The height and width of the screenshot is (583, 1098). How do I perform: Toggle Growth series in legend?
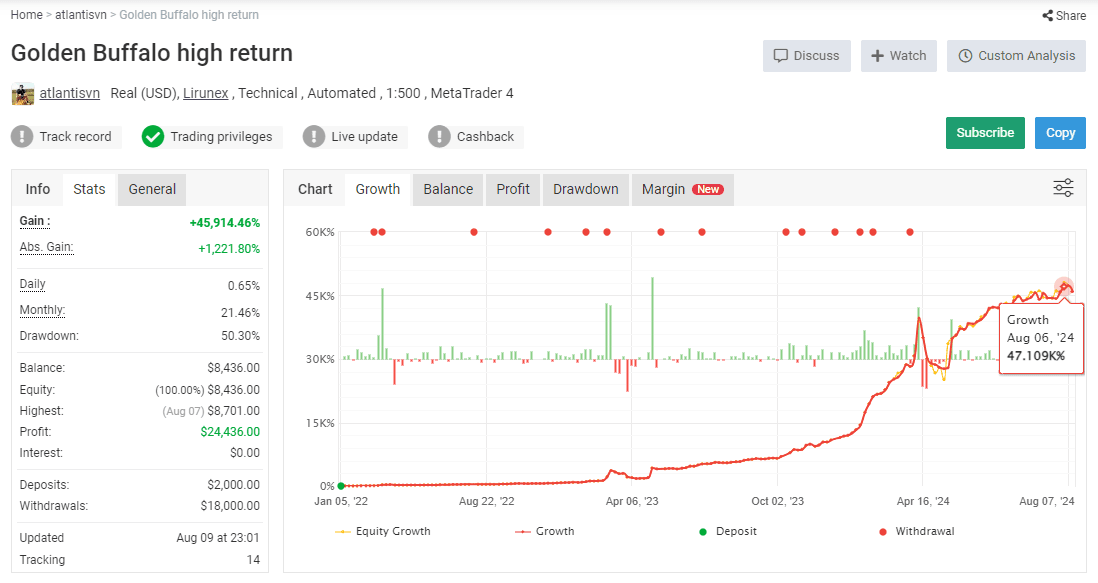[545, 531]
